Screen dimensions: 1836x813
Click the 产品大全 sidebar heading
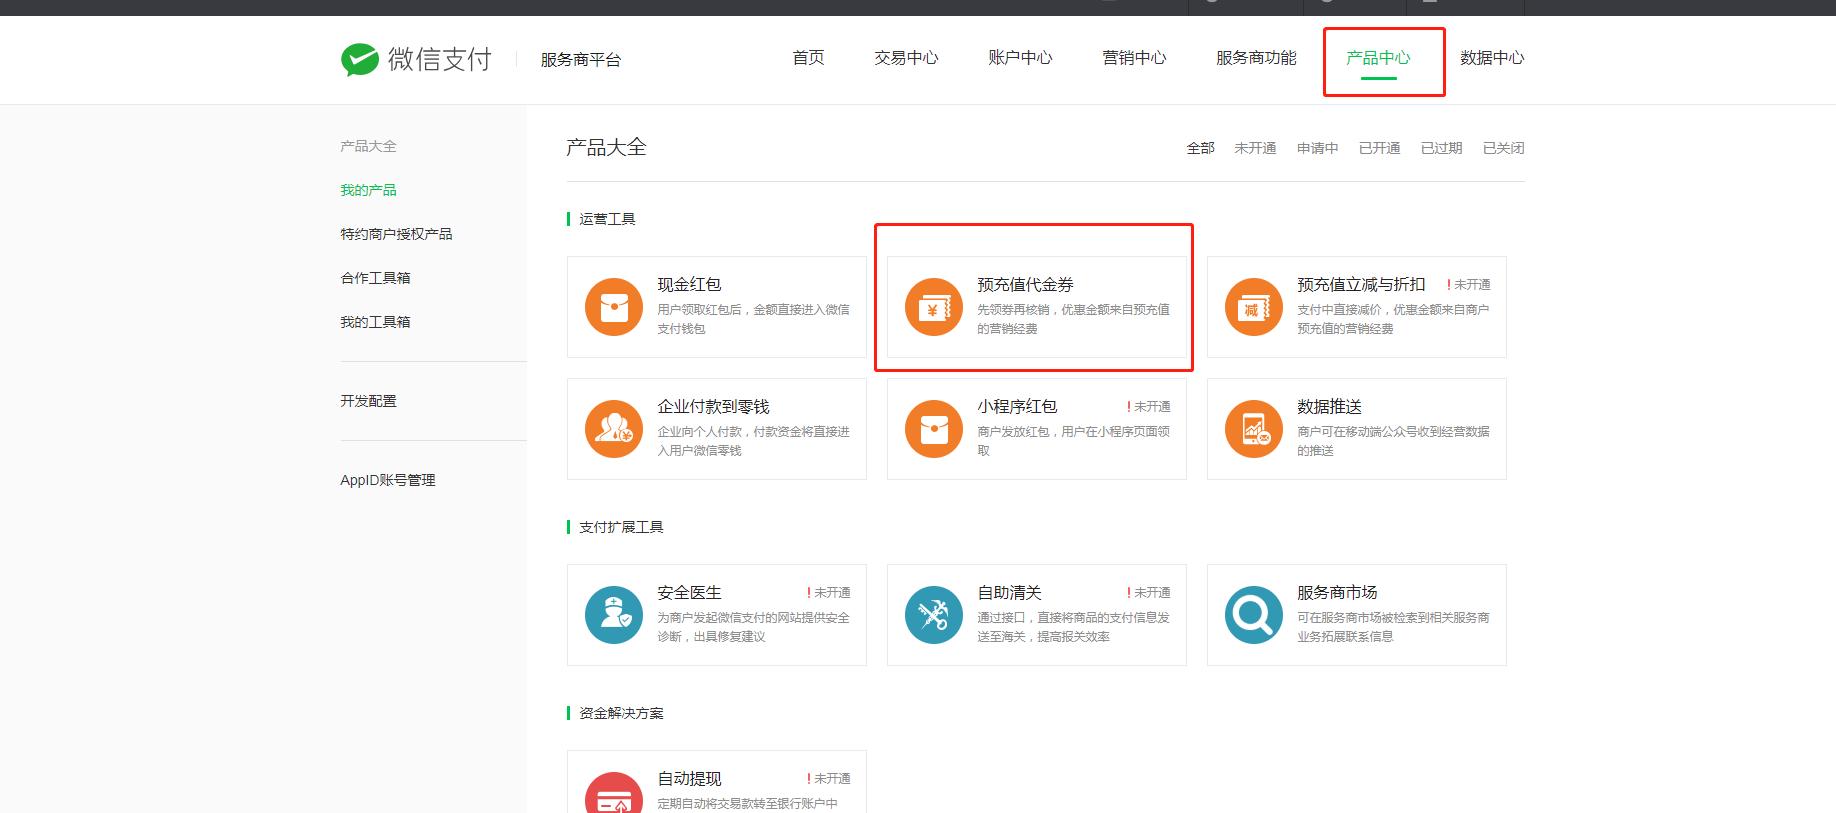coord(368,146)
